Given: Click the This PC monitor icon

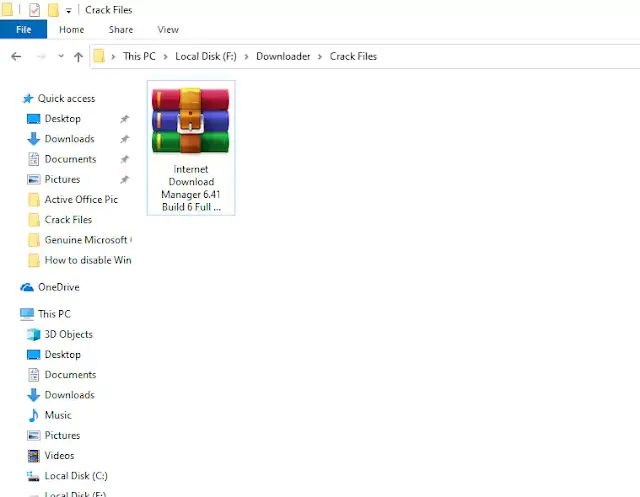Looking at the screenshot, I should (27, 314).
